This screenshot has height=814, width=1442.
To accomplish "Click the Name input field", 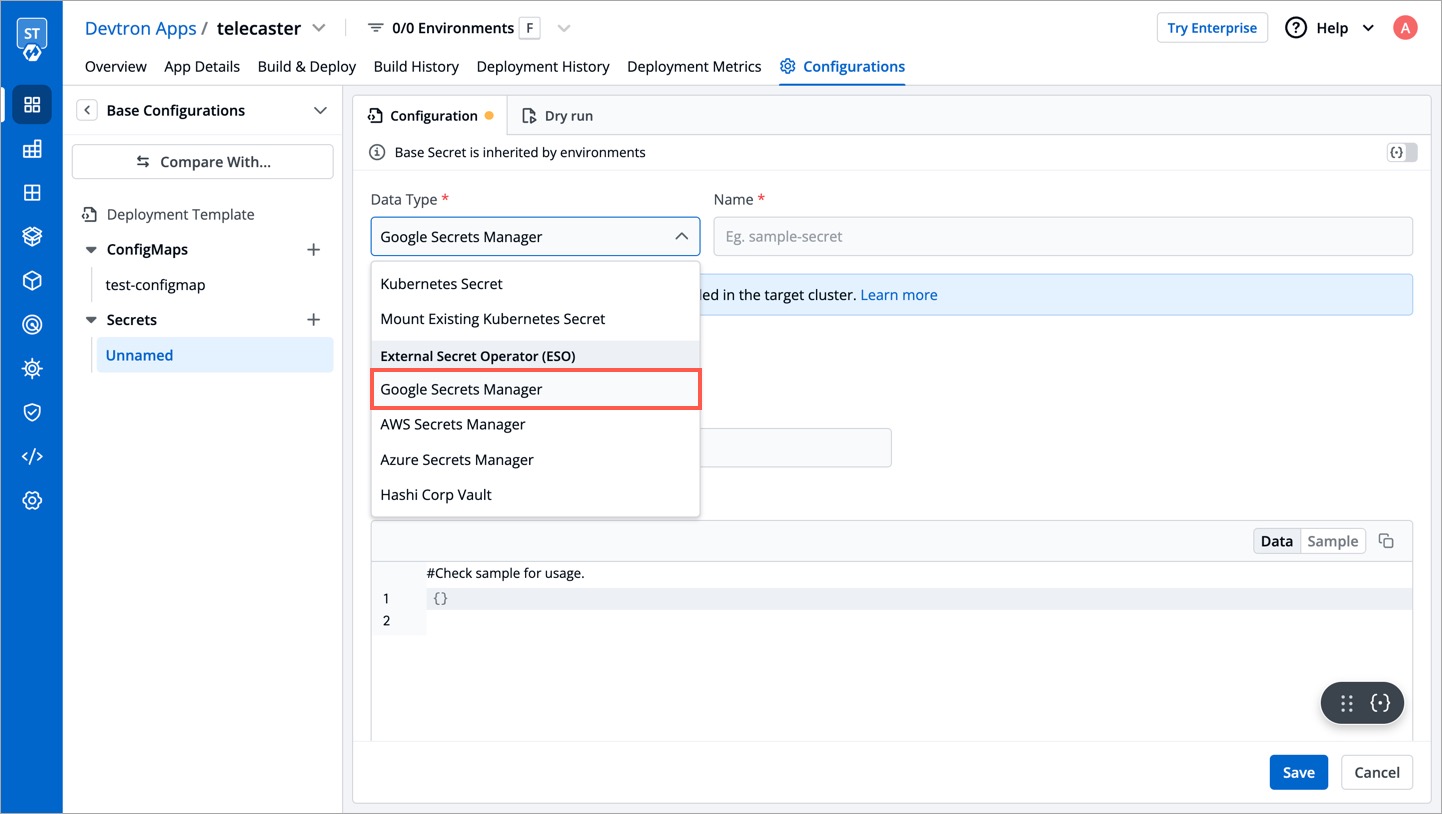I will pos(1060,236).
